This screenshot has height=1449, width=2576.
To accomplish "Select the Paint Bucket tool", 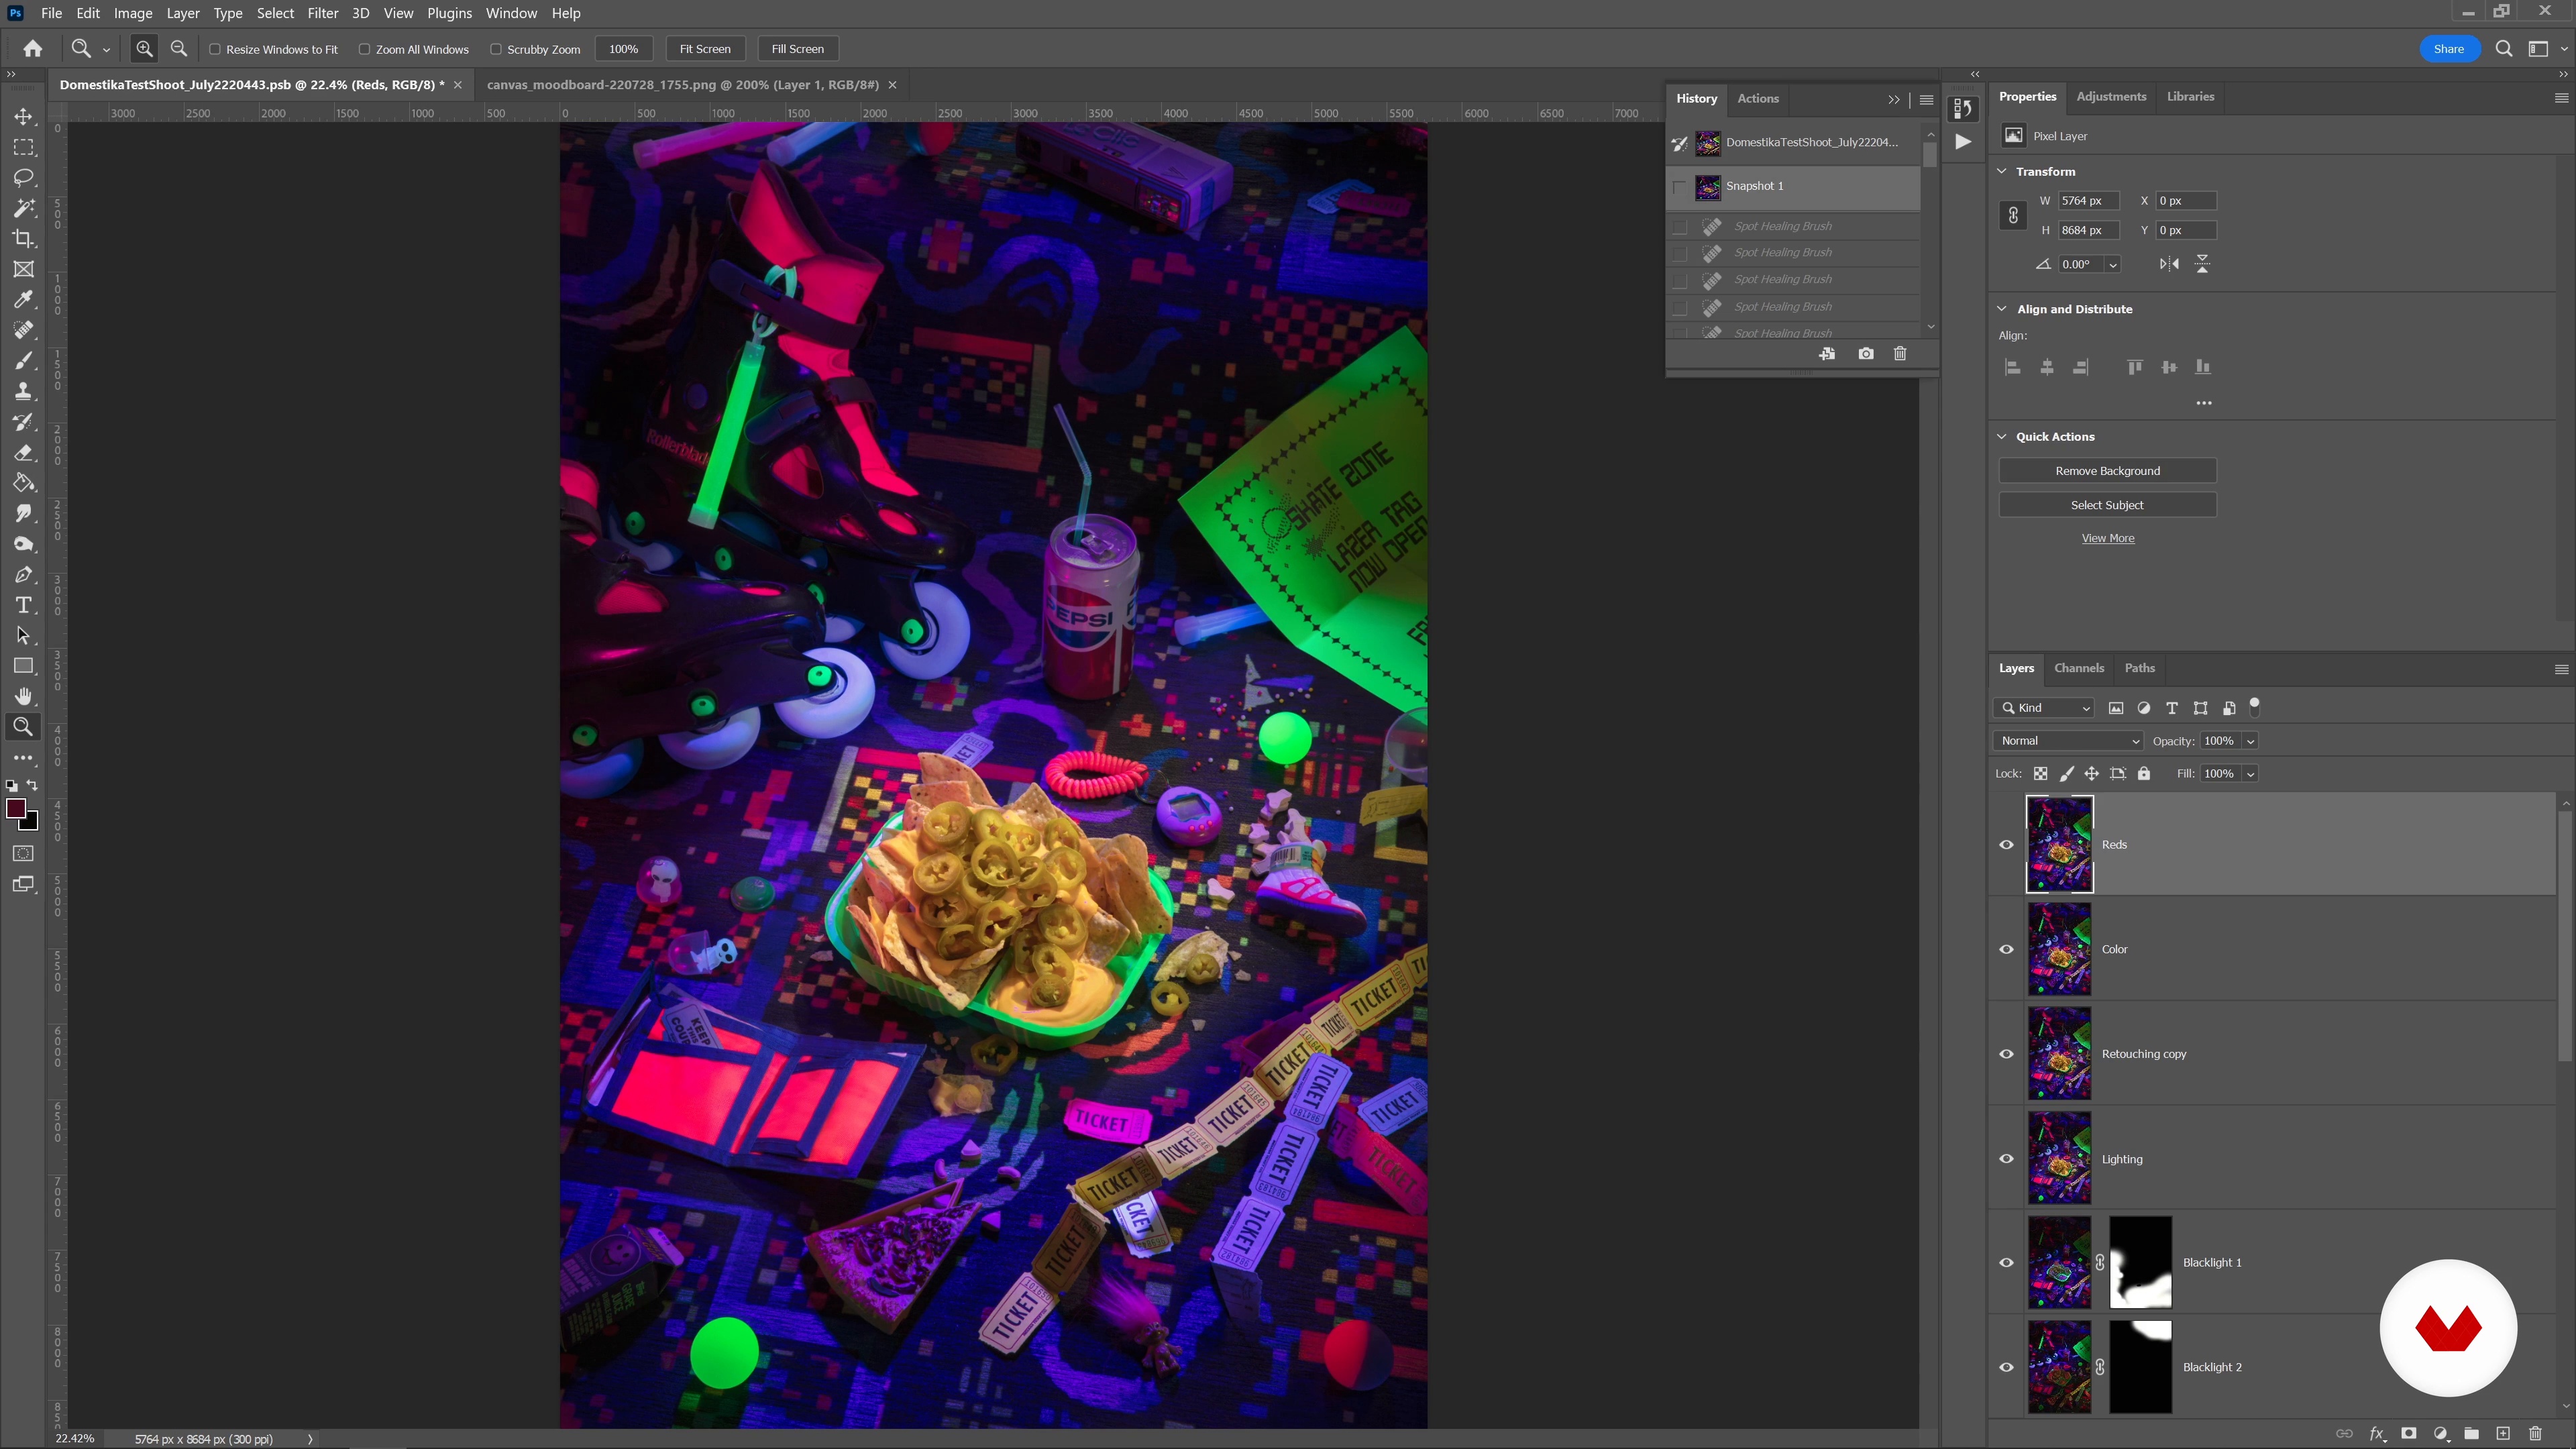I will coord(23,483).
